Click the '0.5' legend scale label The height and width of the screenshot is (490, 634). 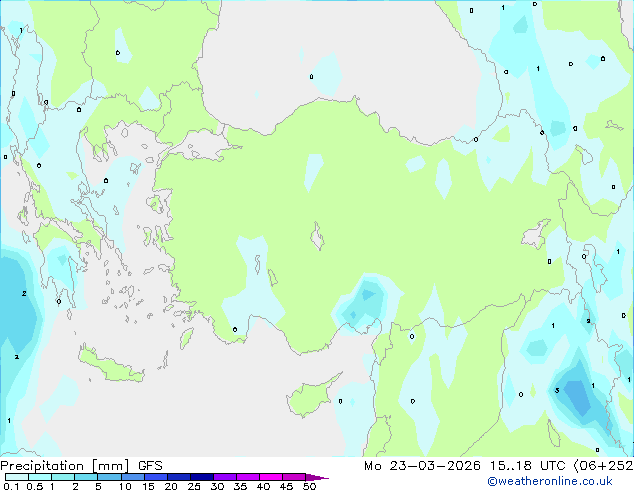click(x=35, y=486)
